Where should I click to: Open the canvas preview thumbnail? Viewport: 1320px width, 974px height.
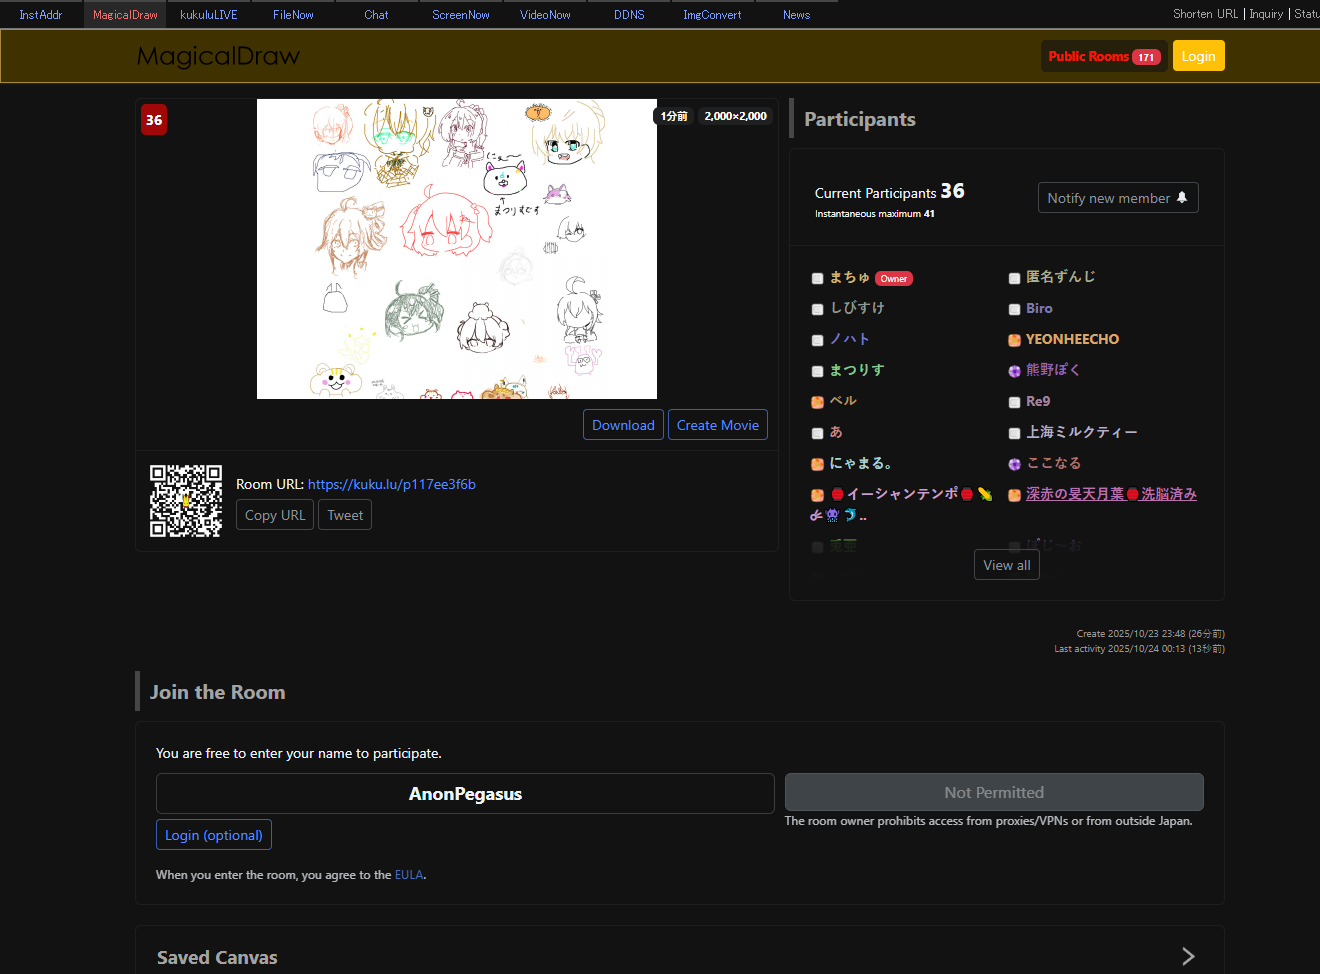(x=457, y=249)
